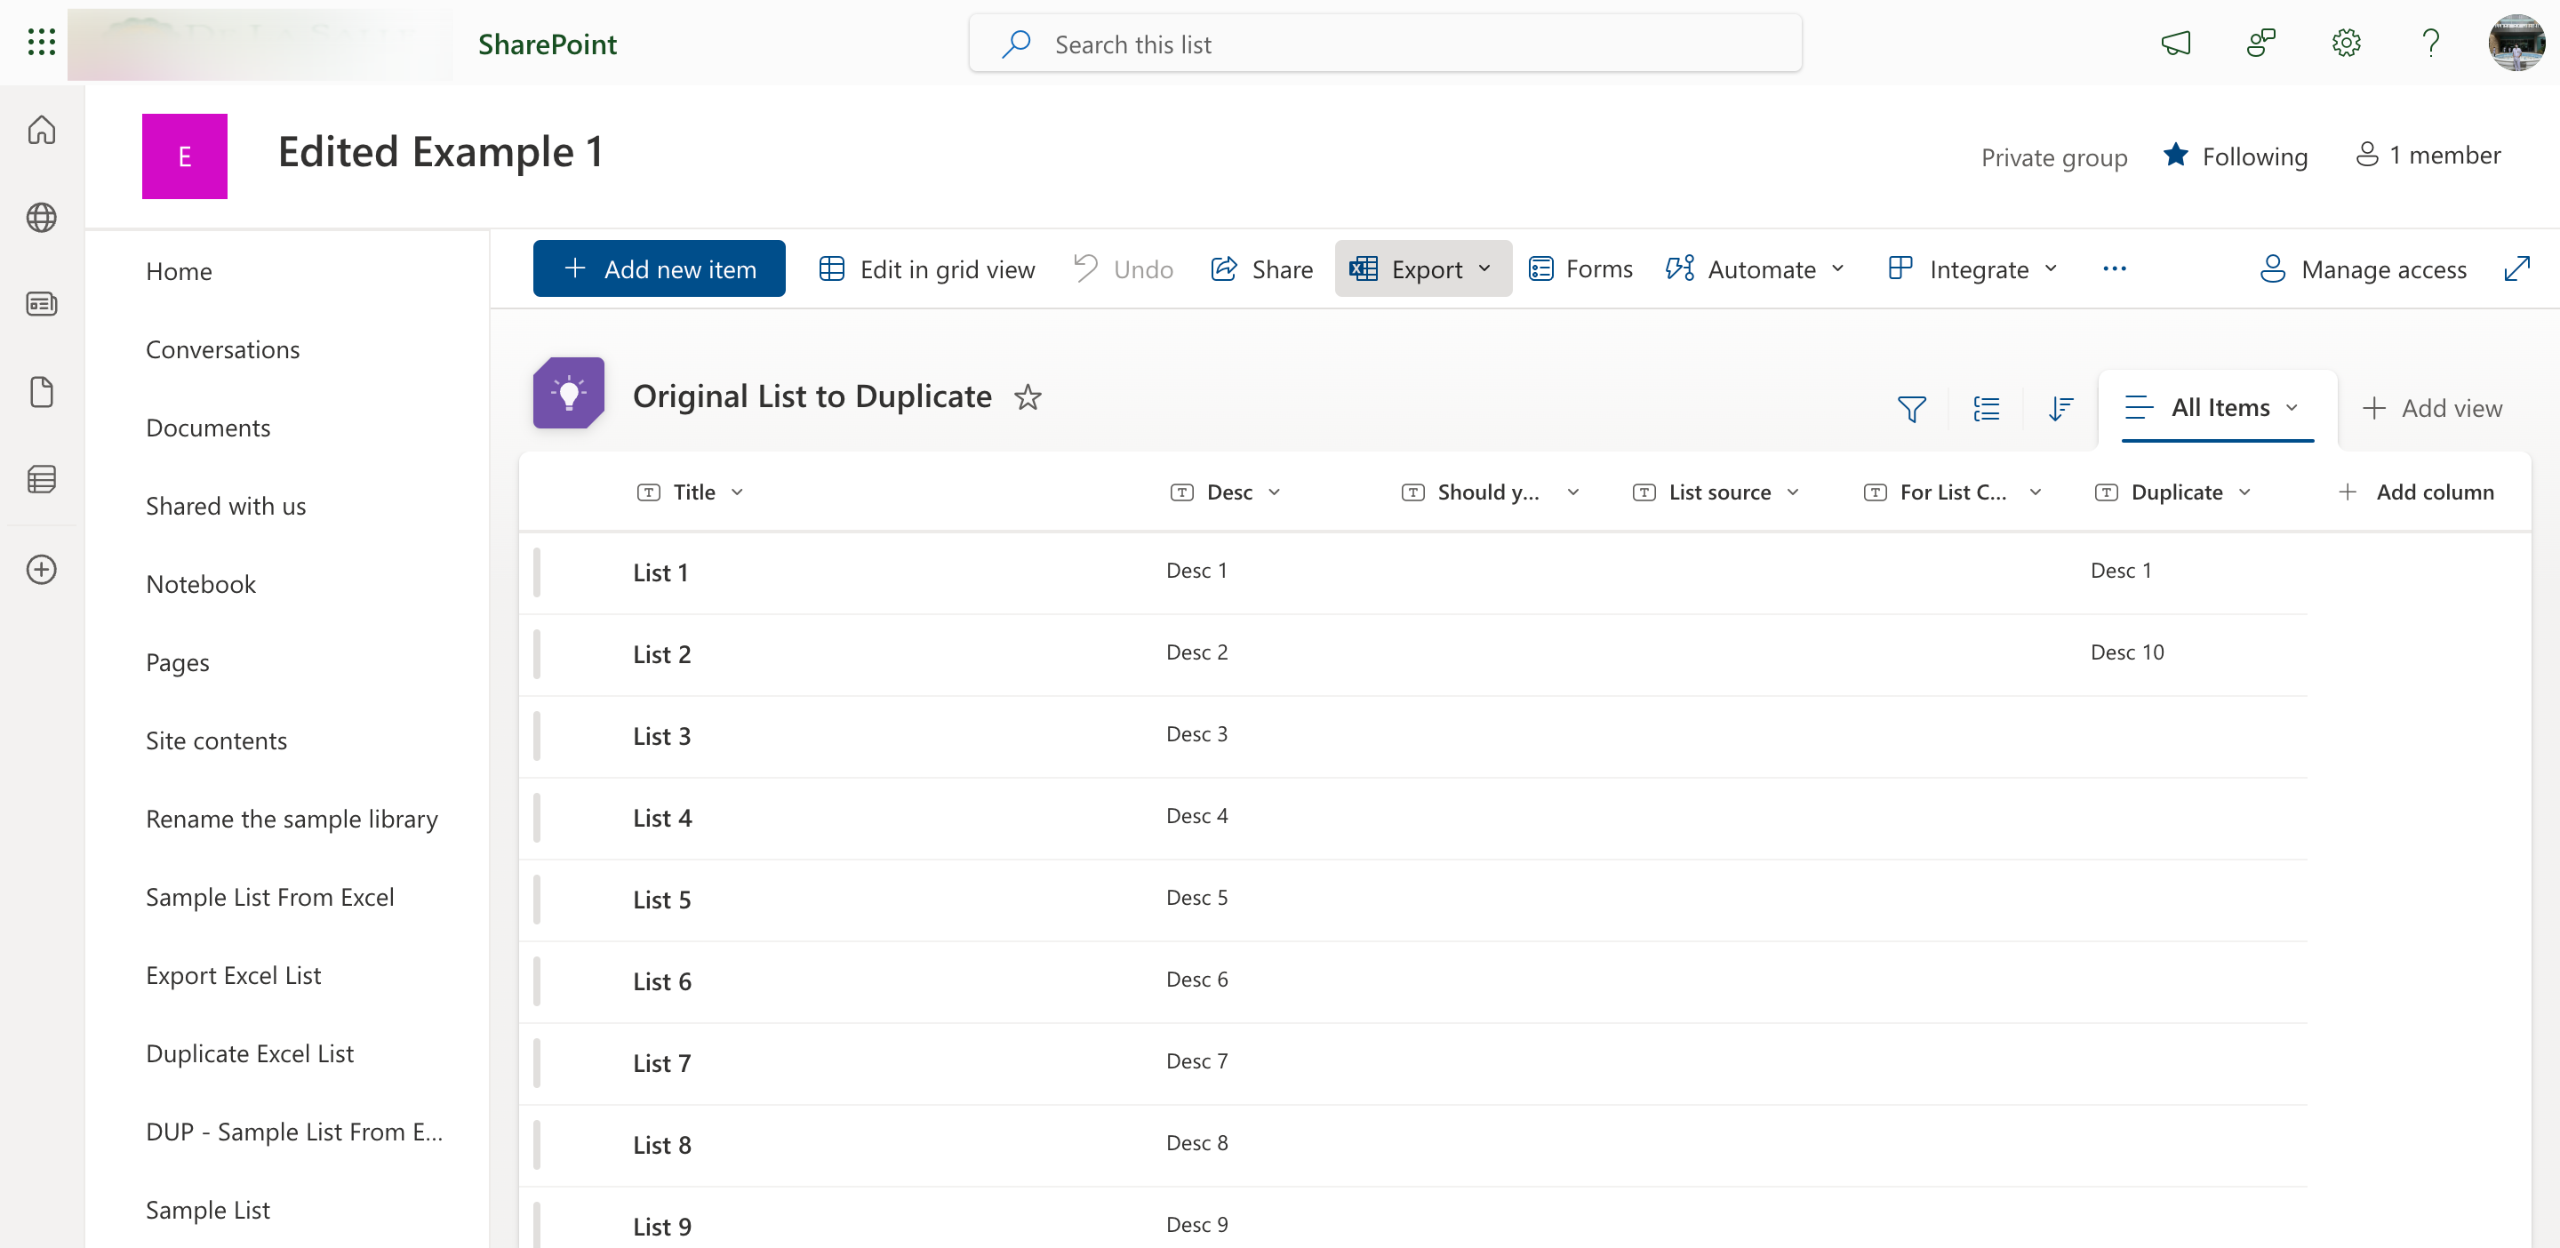This screenshot has height=1248, width=2560.
Task: Toggle the Following star for this site
Action: (x=2176, y=155)
